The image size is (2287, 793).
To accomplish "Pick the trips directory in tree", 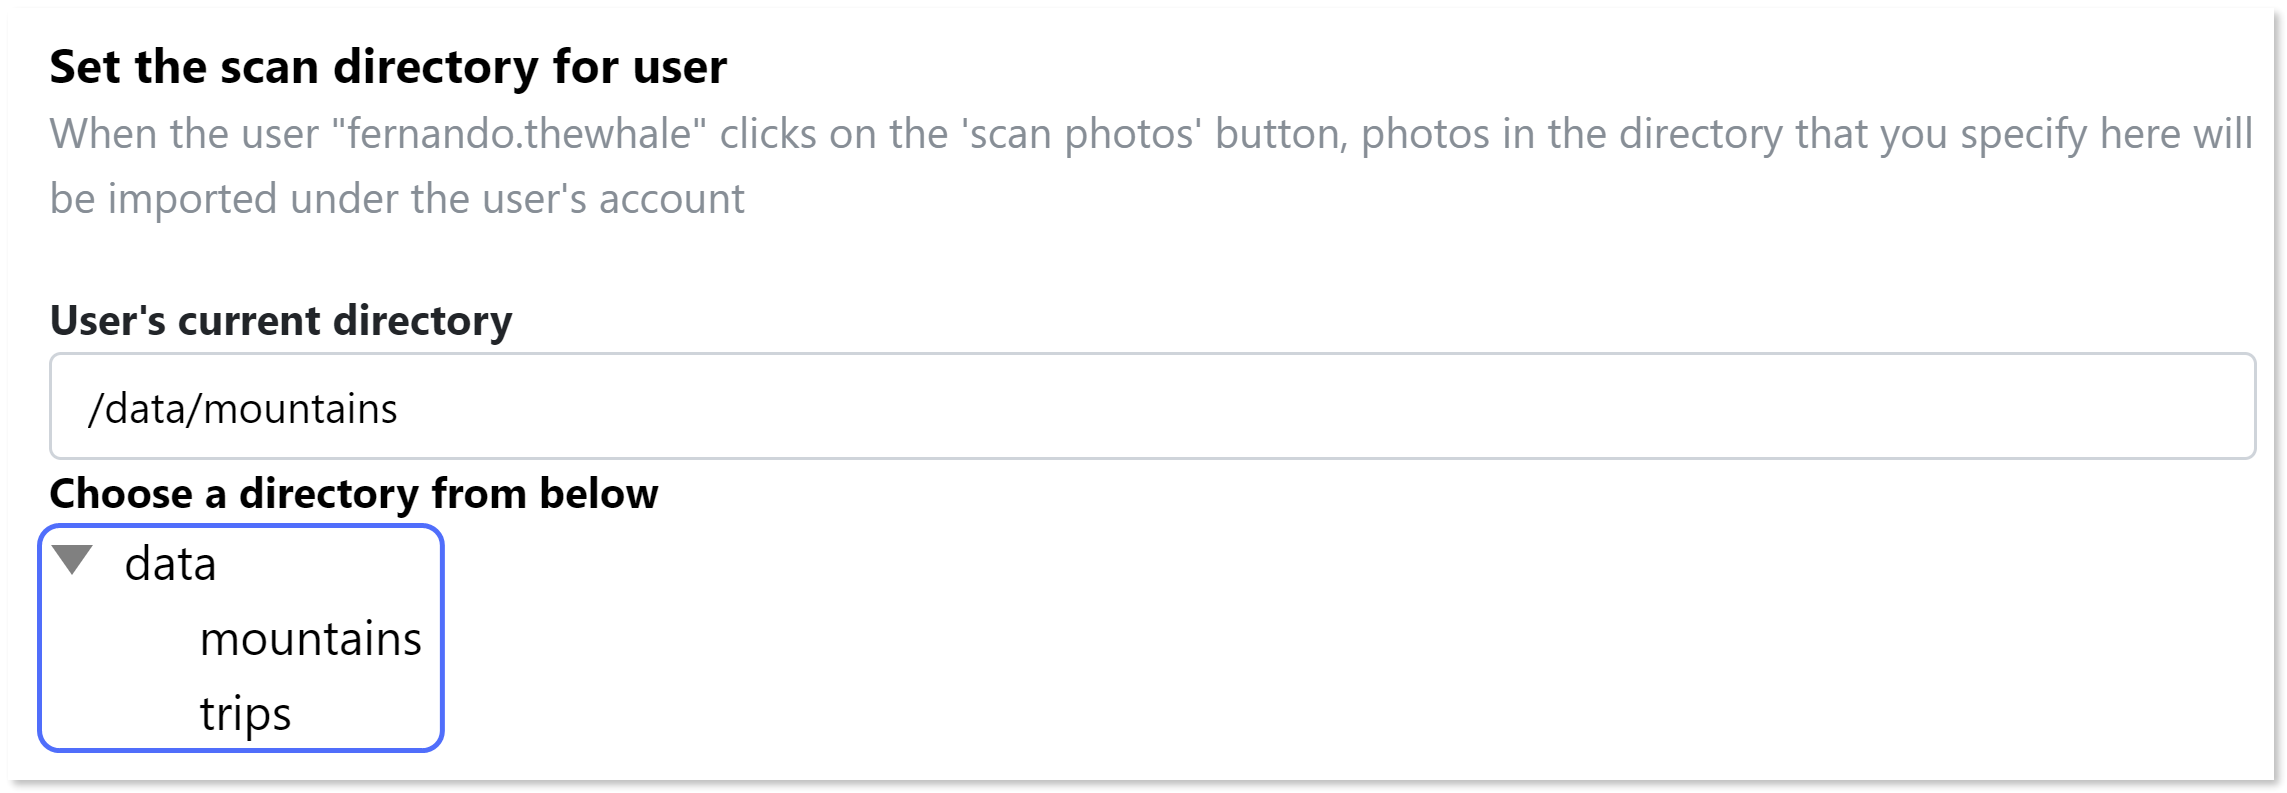I will click(245, 714).
